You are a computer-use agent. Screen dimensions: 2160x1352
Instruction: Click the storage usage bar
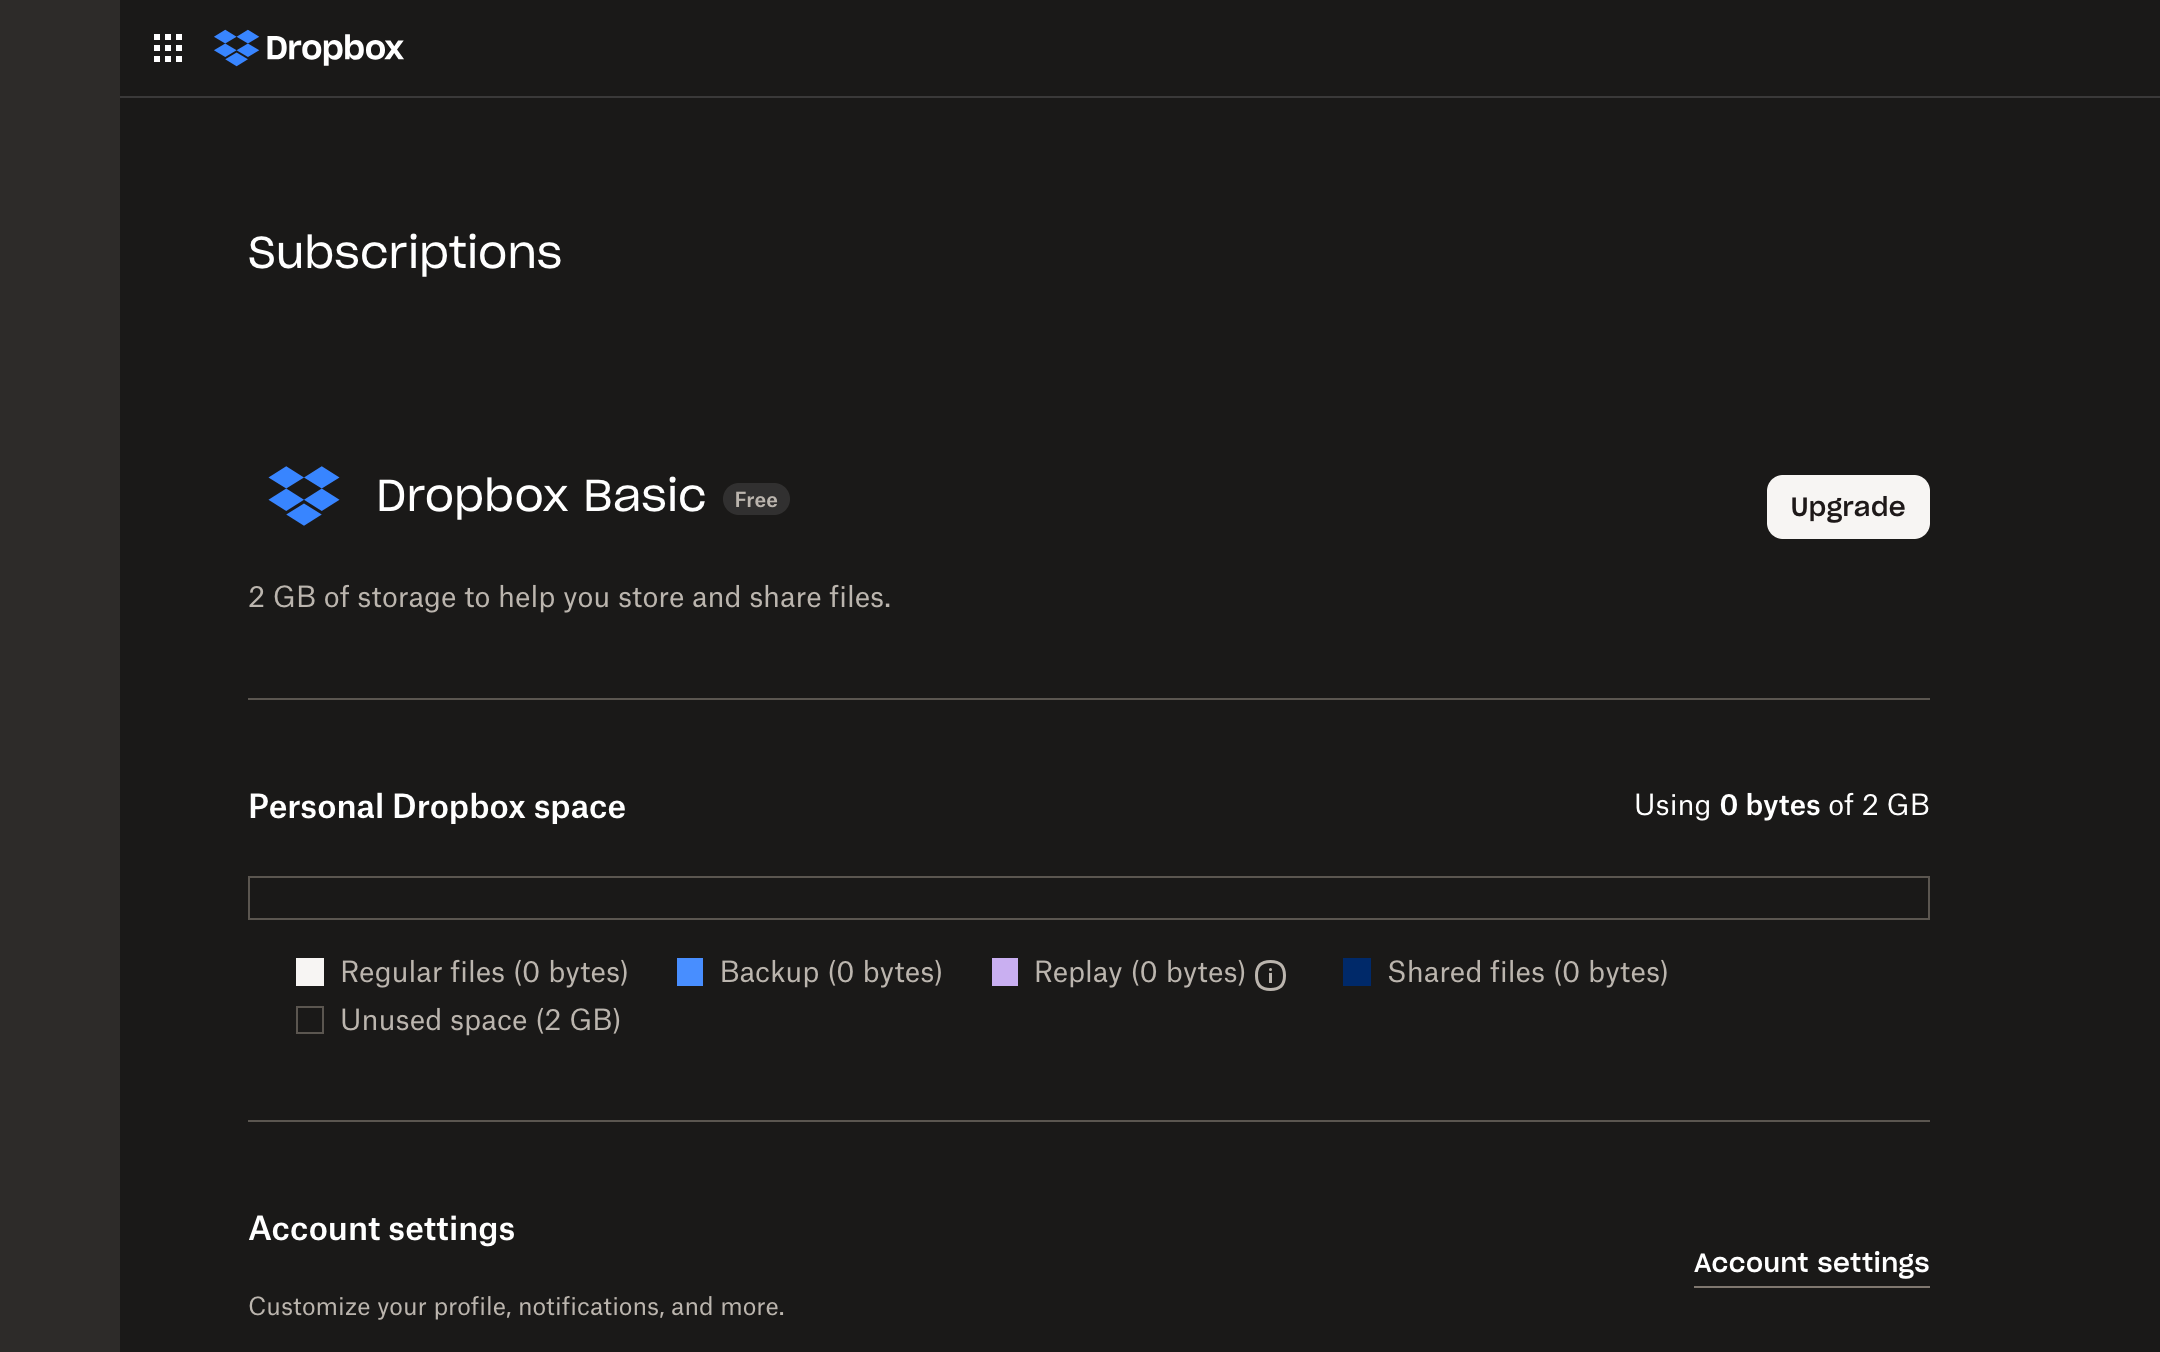tap(1088, 898)
